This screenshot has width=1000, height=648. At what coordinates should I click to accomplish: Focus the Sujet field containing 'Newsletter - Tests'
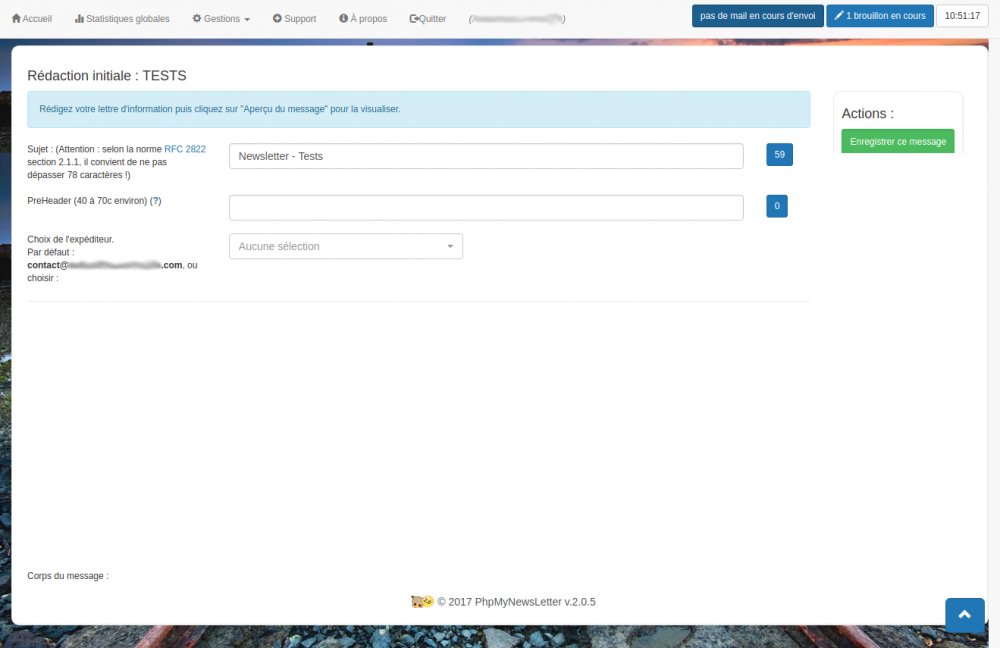pyautogui.click(x=486, y=156)
